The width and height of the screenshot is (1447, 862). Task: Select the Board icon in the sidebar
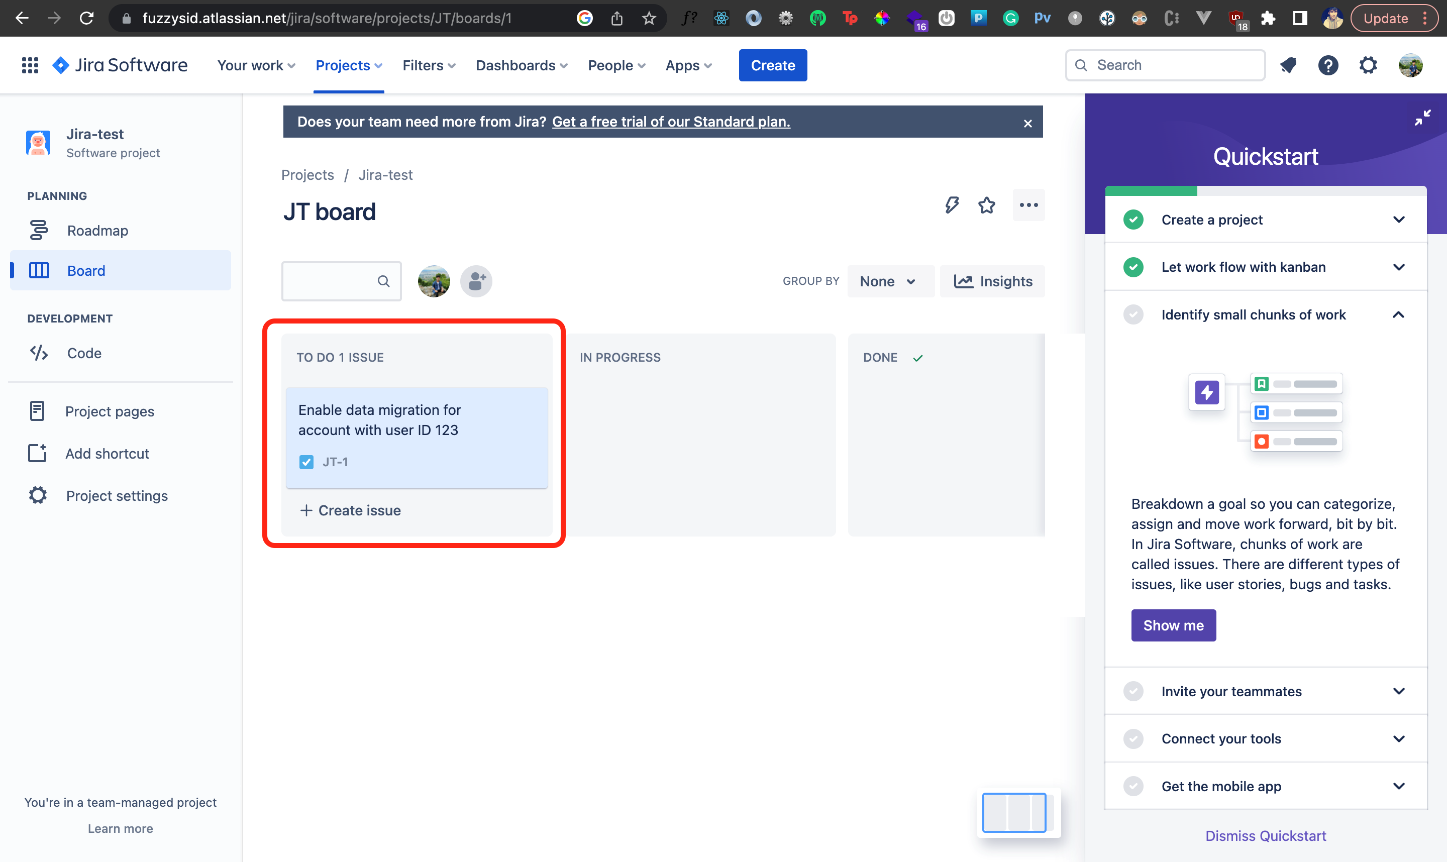(x=38, y=270)
